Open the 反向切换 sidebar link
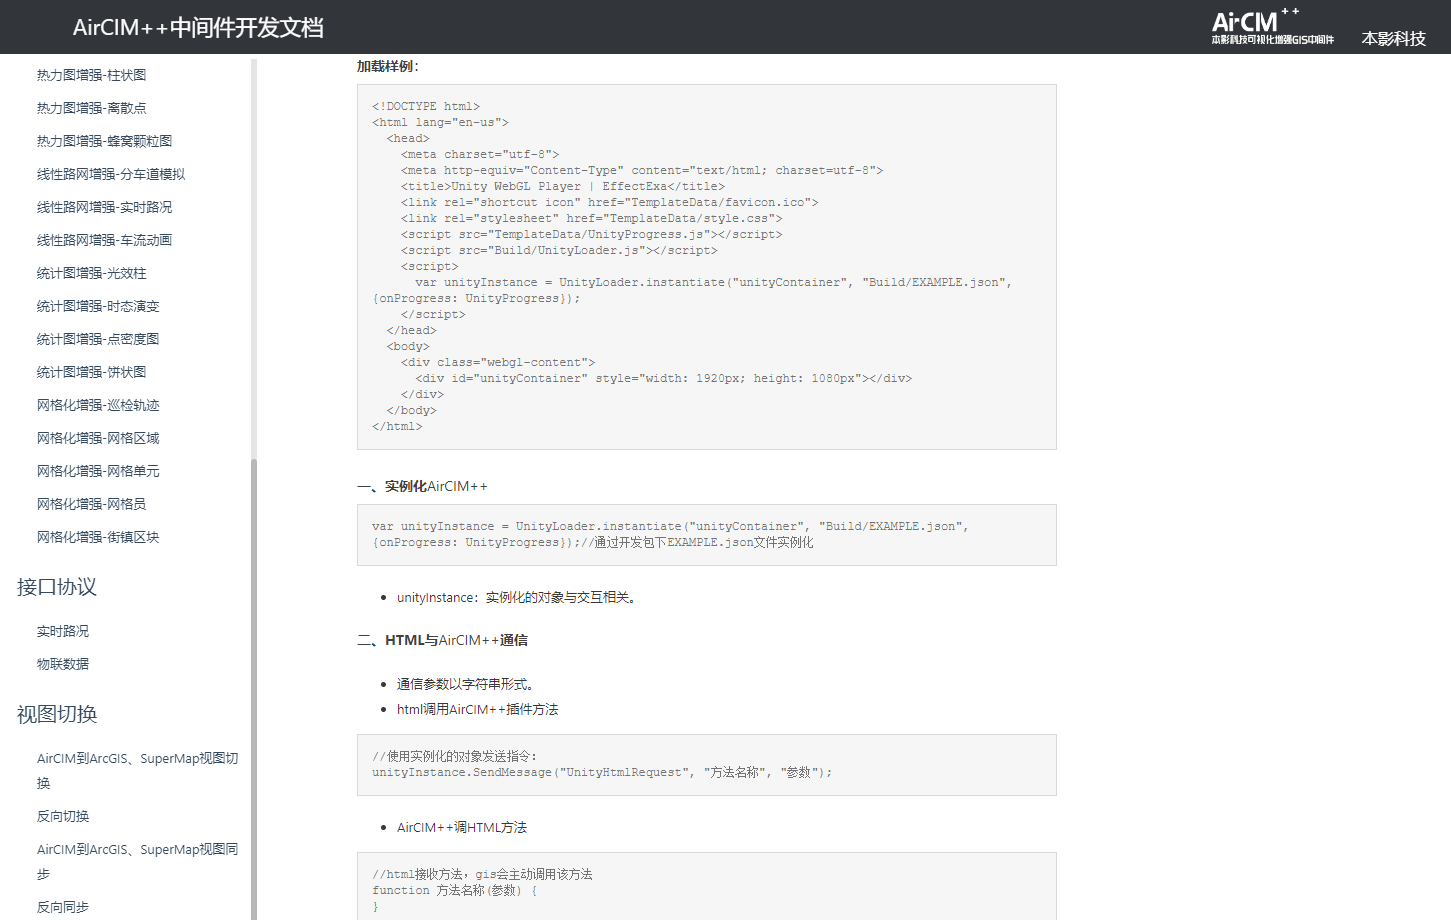Screen dimensions: 1451x920 63,816
